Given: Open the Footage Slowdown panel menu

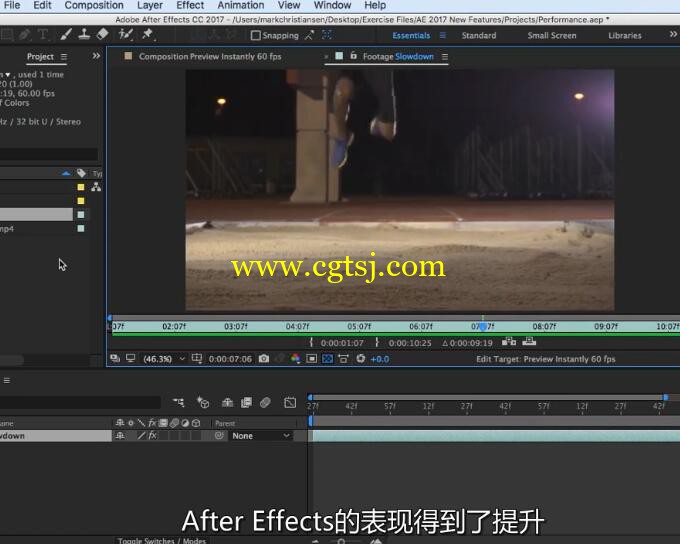Looking at the screenshot, I should [445, 57].
